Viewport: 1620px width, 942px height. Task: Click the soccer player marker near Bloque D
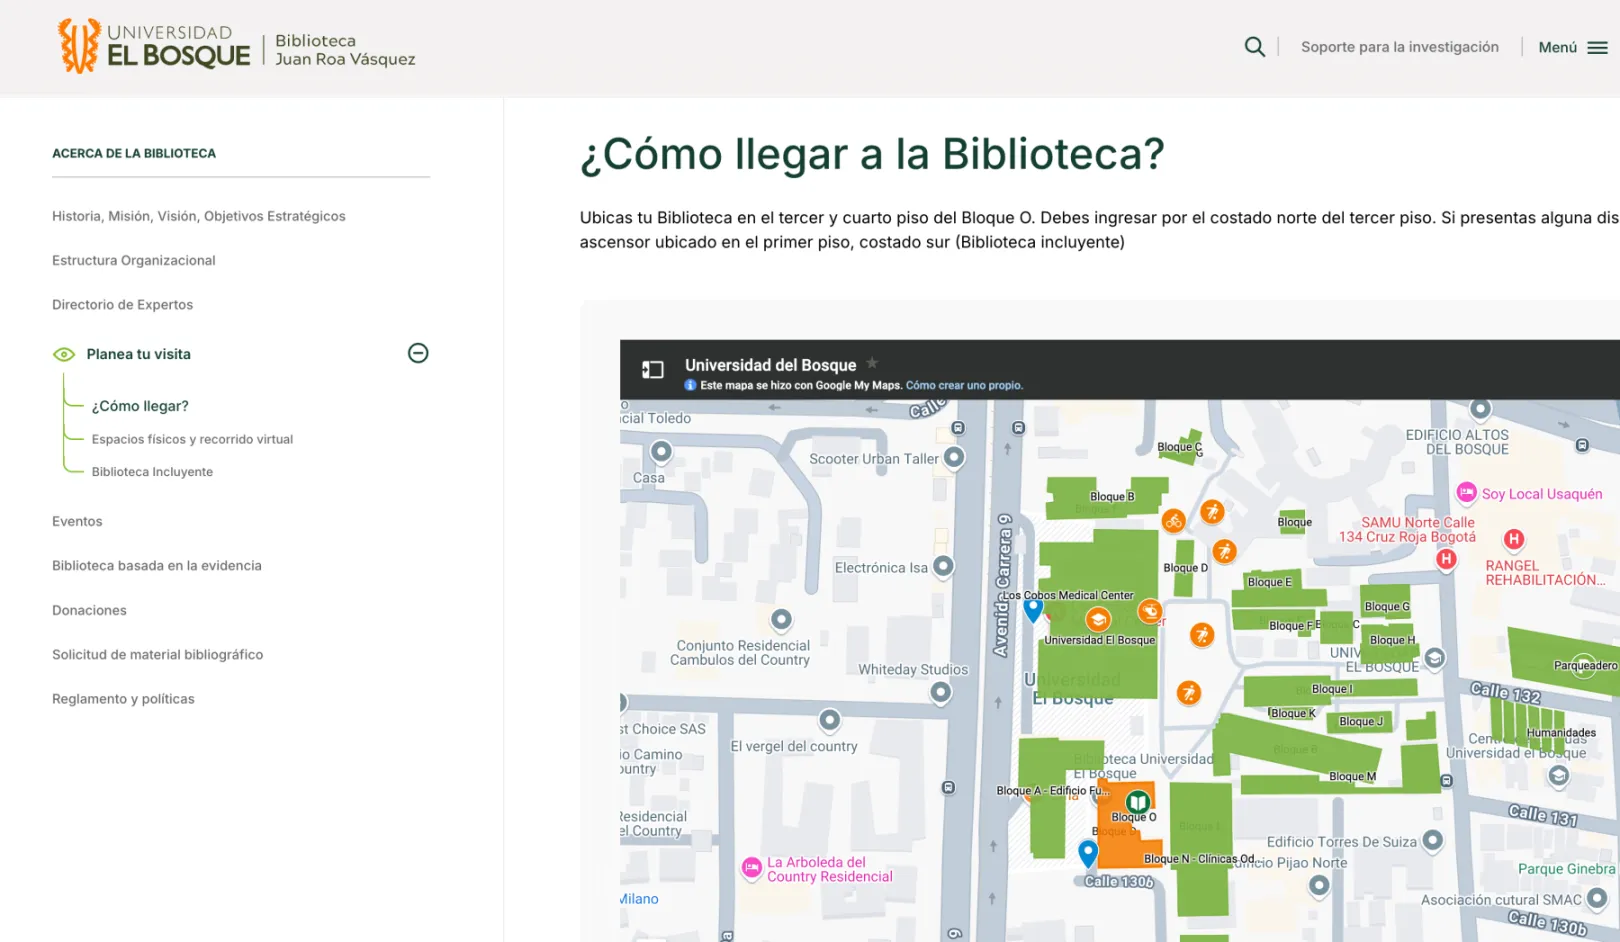coord(1225,551)
